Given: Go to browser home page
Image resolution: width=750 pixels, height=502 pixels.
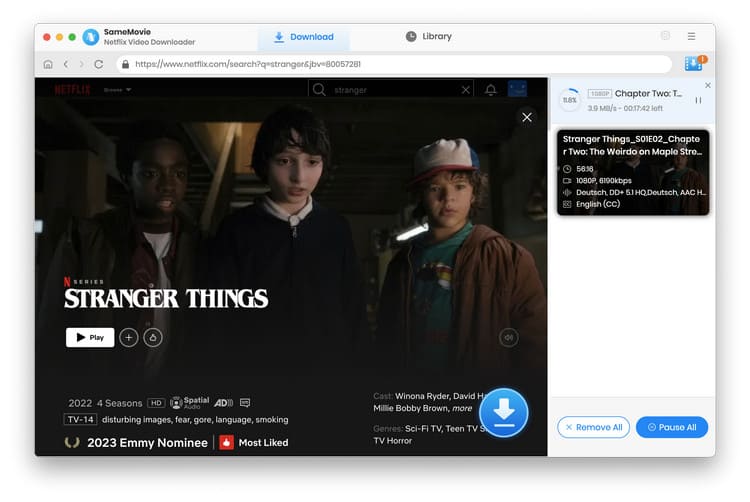Looking at the screenshot, I should coord(48,64).
